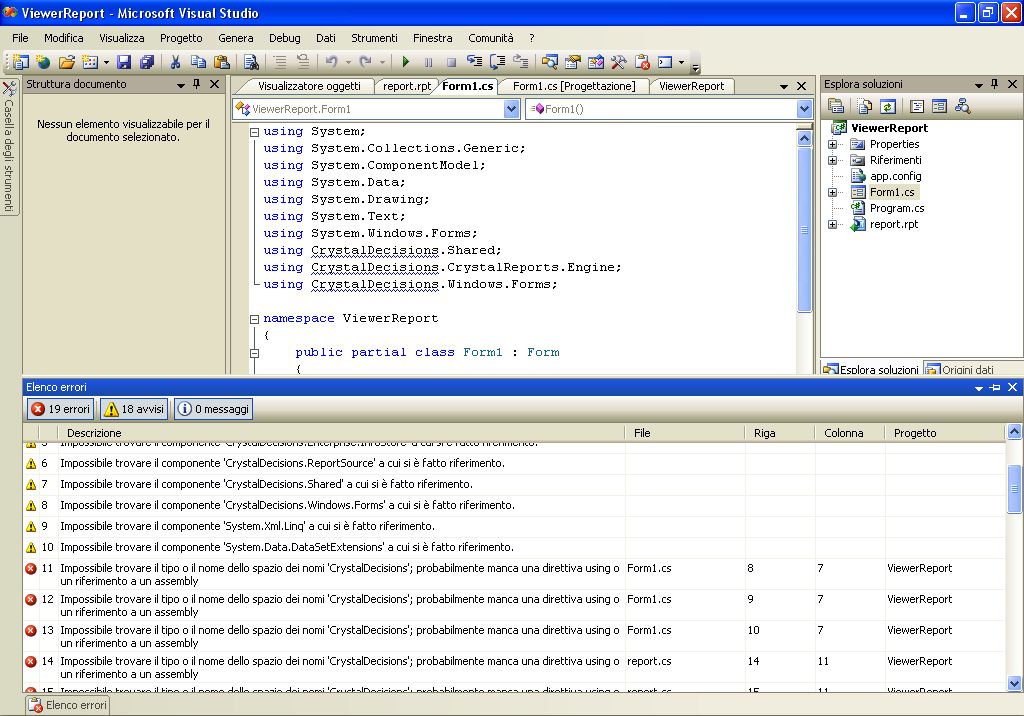Click the Paste clipboard icon
Screen dimensions: 1024x716
tap(222, 62)
